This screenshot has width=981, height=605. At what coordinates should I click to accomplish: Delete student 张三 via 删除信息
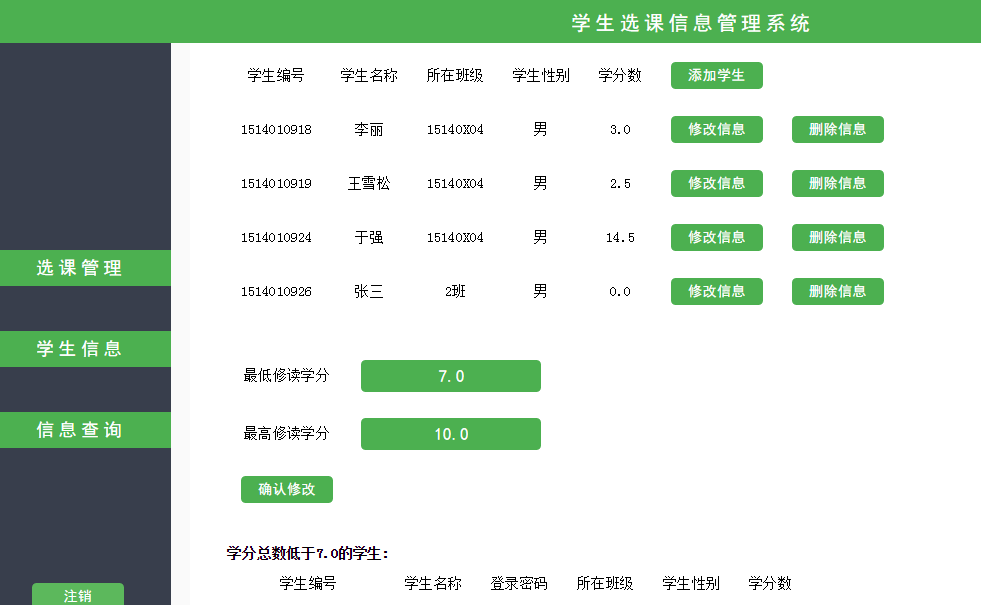837,291
